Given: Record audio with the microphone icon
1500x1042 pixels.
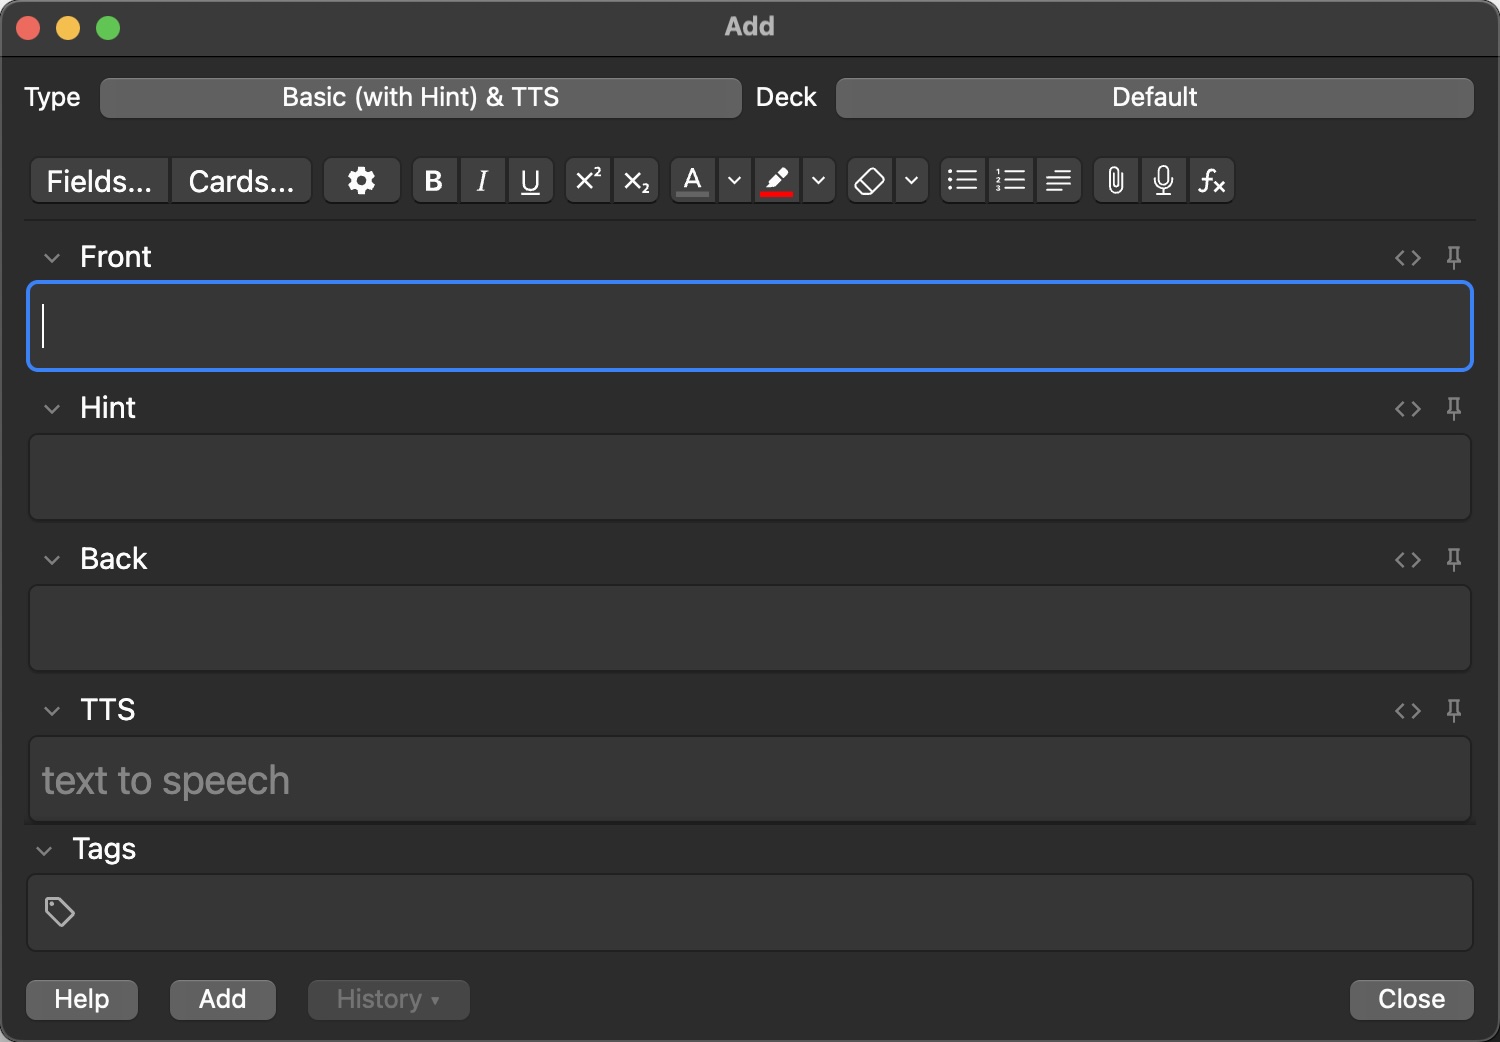Looking at the screenshot, I should click(1163, 181).
